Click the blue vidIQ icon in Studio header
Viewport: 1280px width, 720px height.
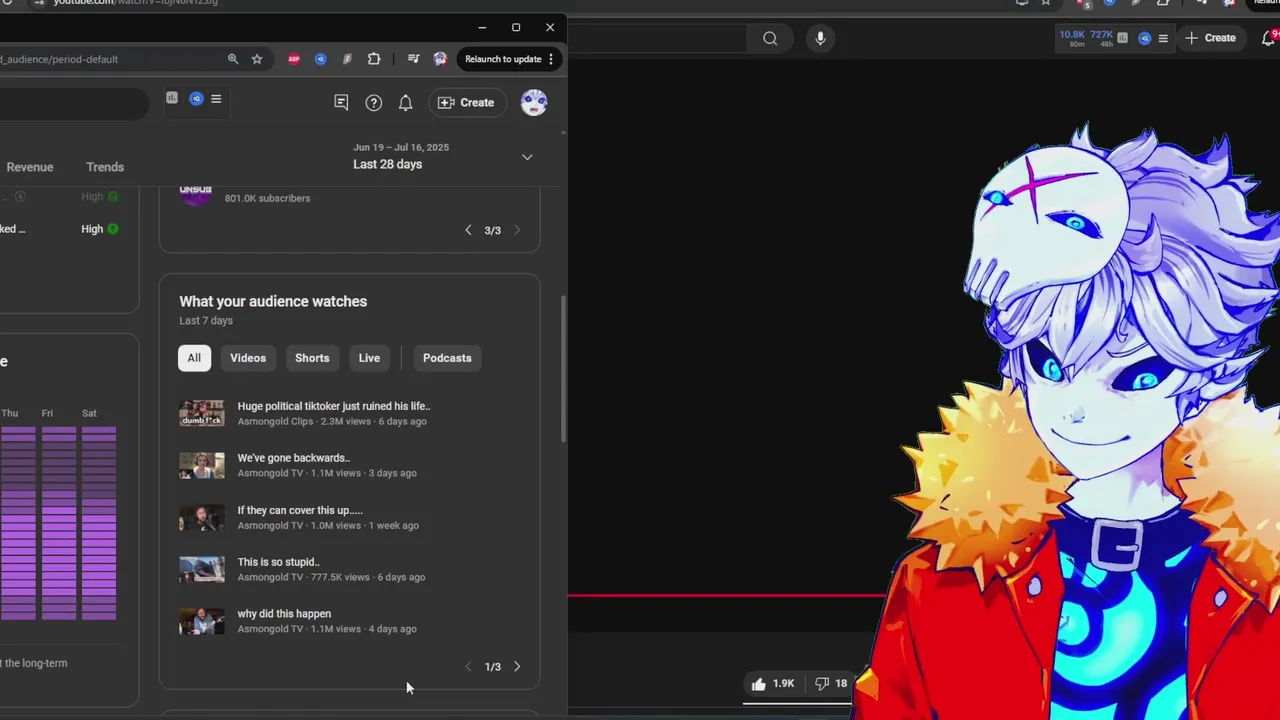point(196,98)
